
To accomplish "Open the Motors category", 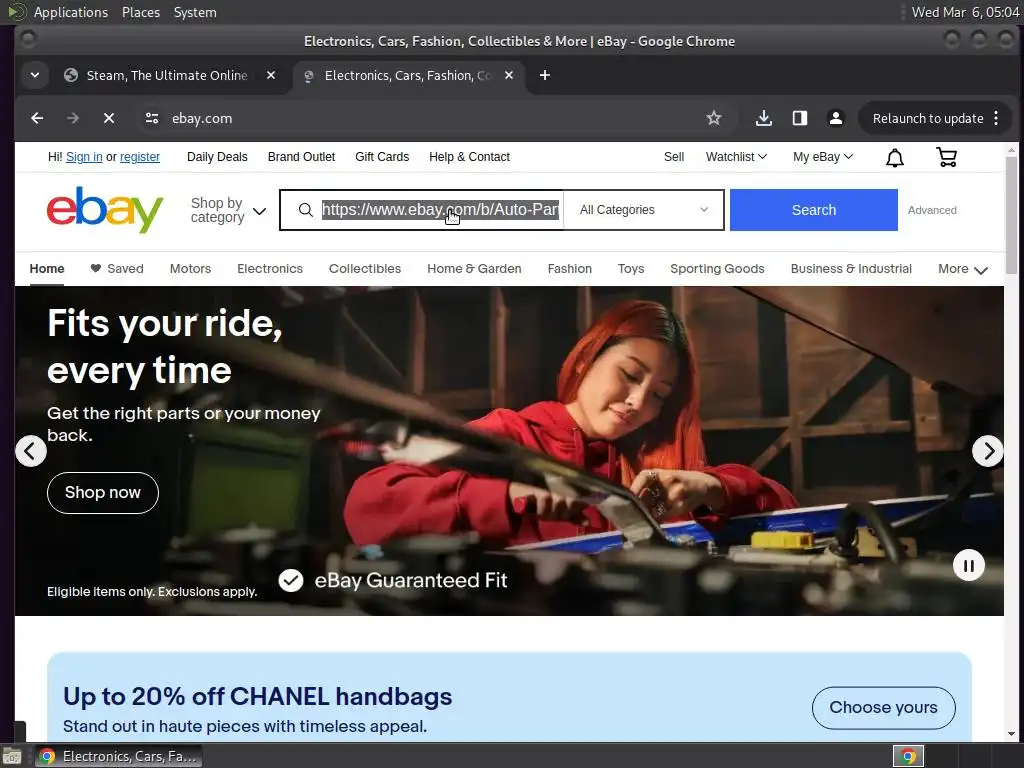I will [x=190, y=268].
